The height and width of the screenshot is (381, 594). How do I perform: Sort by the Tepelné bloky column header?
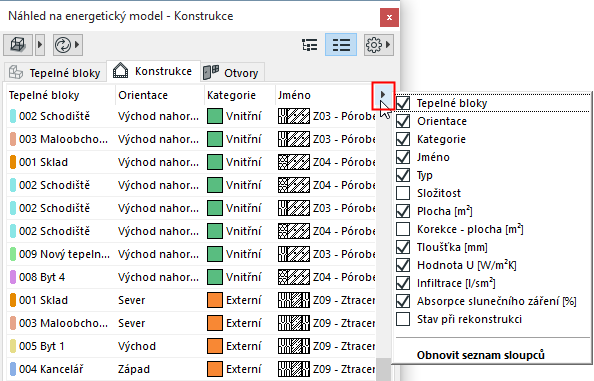click(x=44, y=95)
